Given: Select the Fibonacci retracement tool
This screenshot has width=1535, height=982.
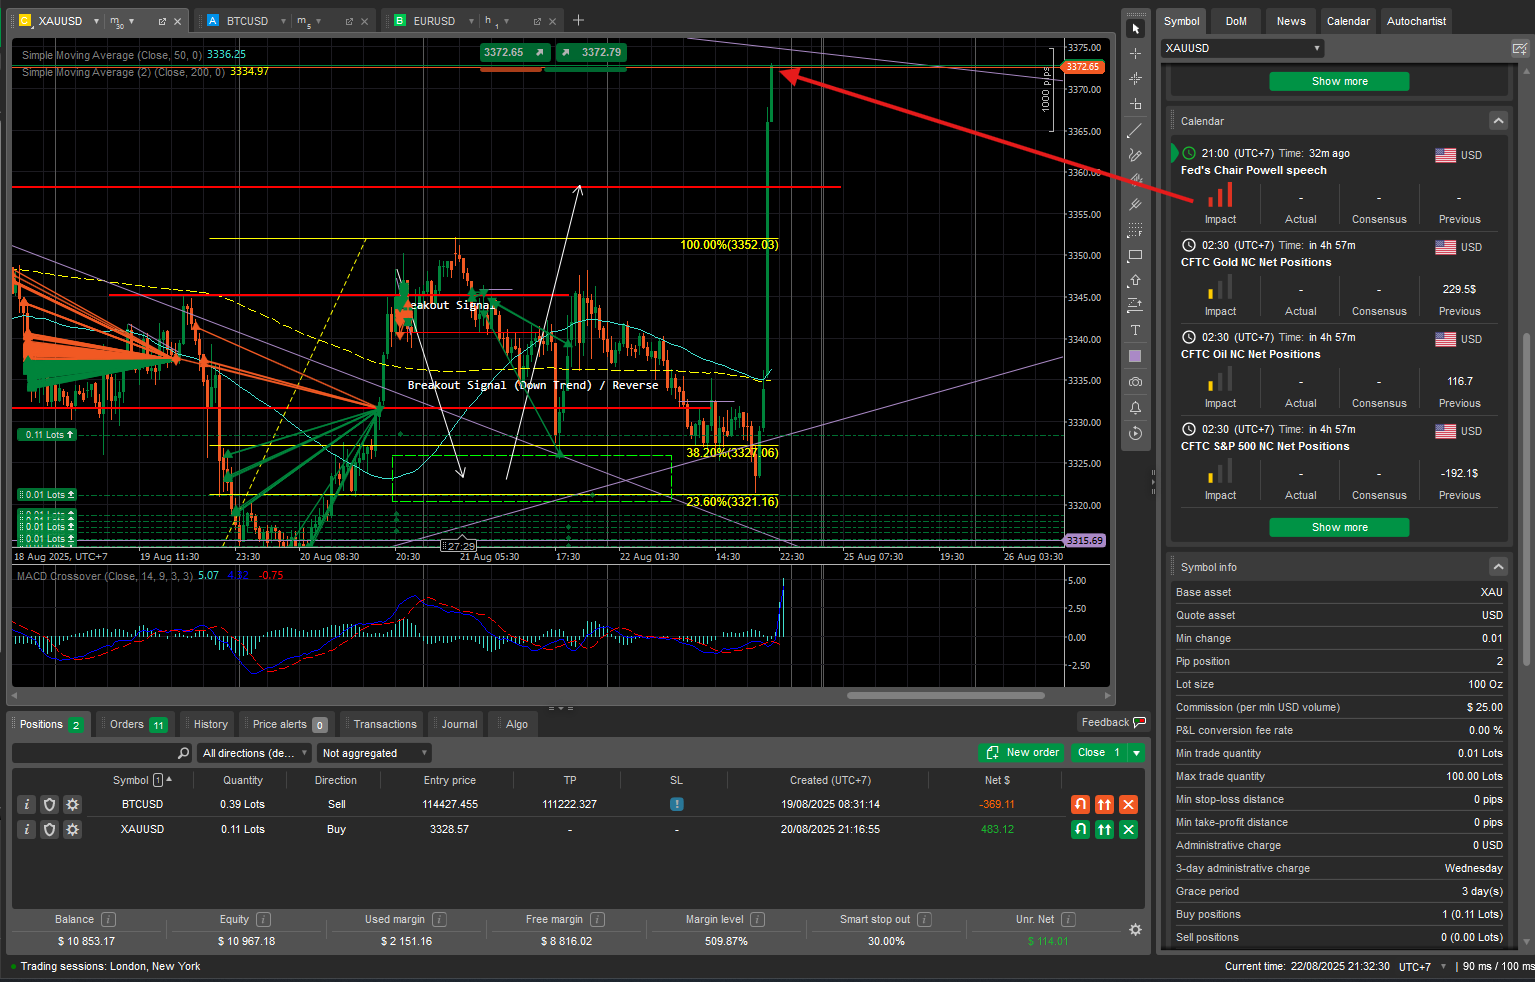Looking at the screenshot, I should [1135, 231].
